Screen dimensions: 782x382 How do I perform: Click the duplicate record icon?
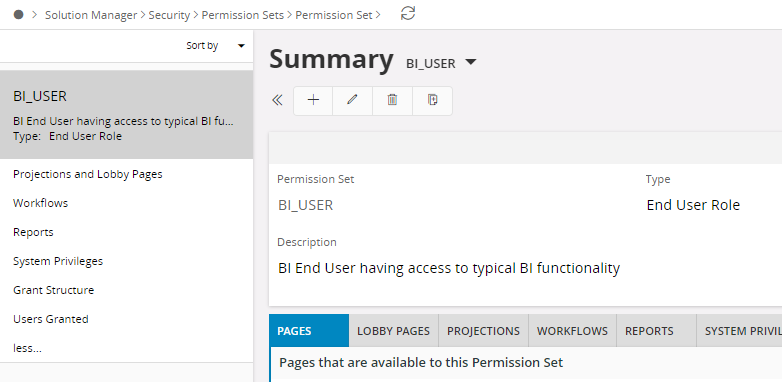(432, 100)
